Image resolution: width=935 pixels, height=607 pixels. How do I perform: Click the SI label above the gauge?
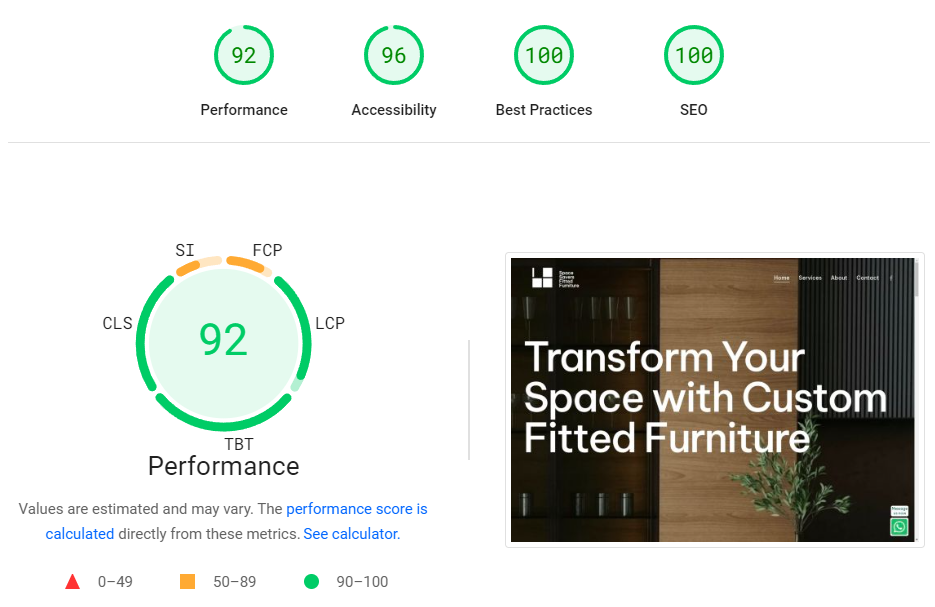coord(185,250)
